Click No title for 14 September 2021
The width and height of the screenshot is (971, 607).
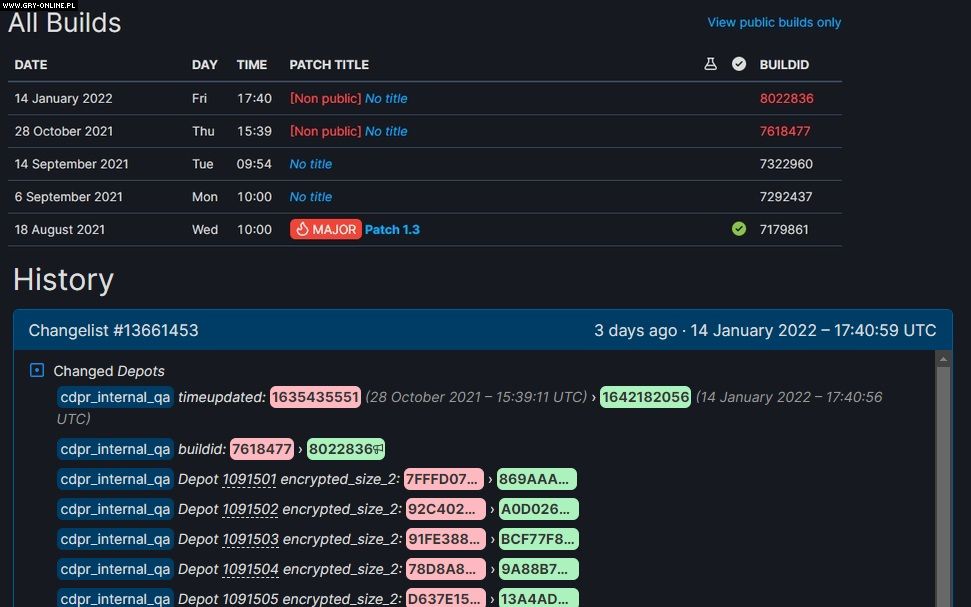click(x=310, y=164)
